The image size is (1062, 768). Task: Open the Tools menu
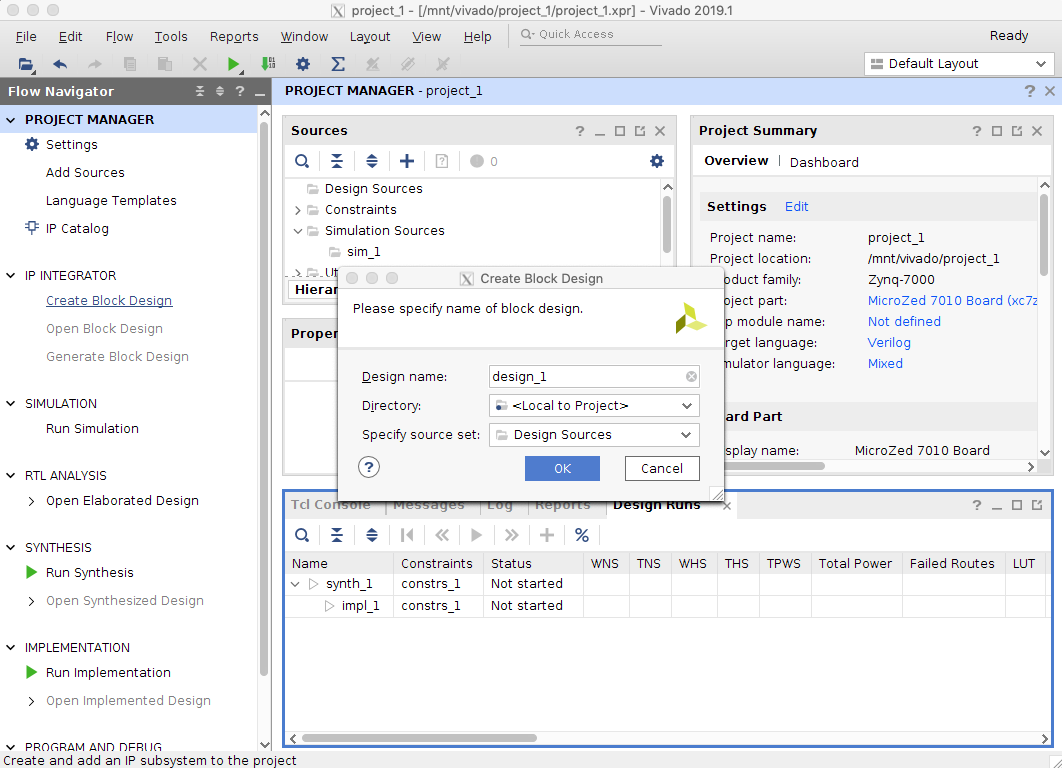click(171, 37)
